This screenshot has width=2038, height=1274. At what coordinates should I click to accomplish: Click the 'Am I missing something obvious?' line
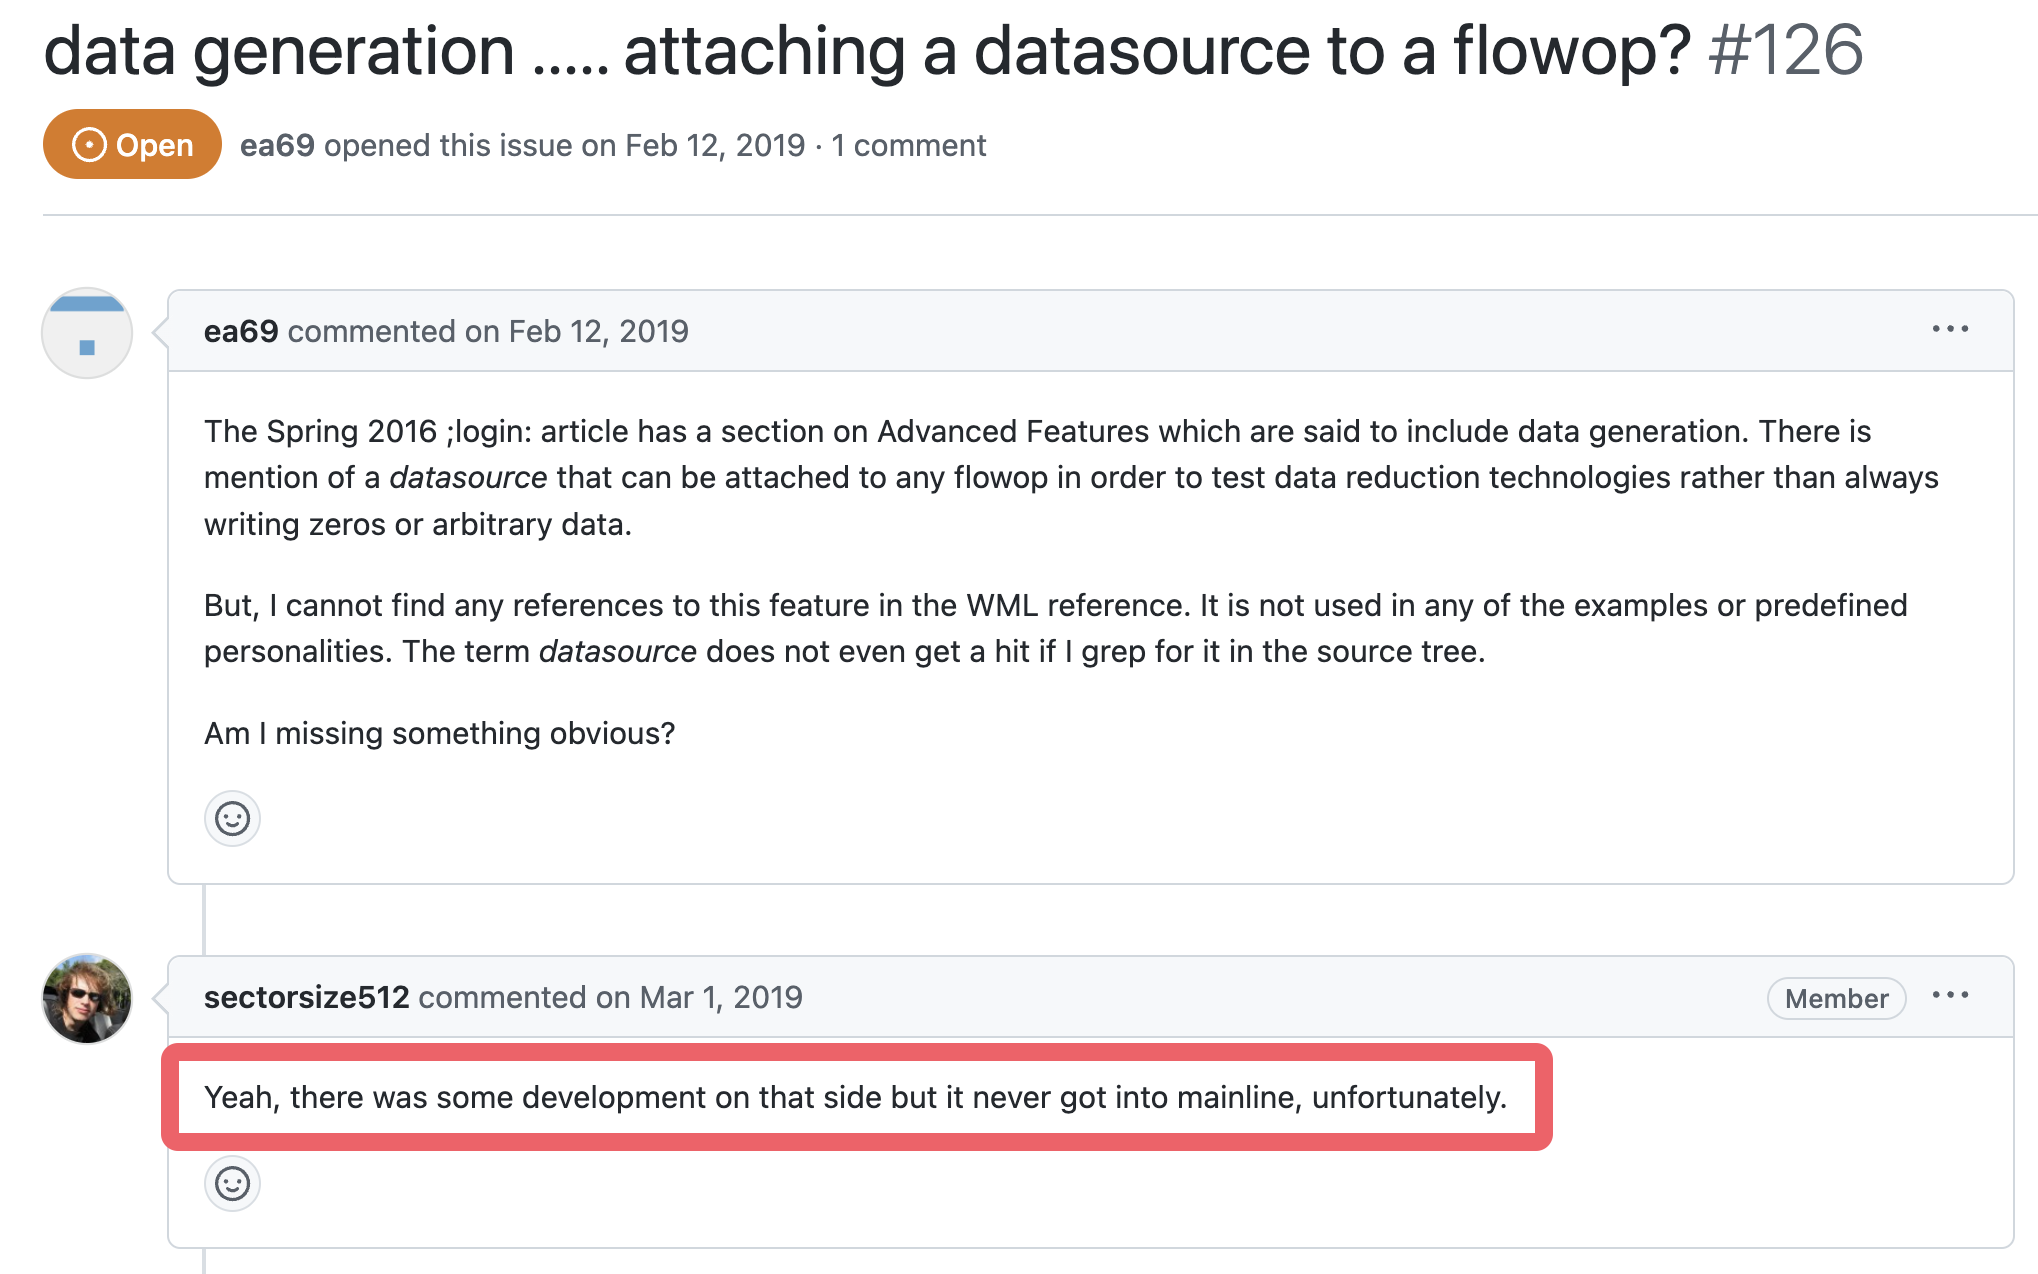tap(439, 733)
